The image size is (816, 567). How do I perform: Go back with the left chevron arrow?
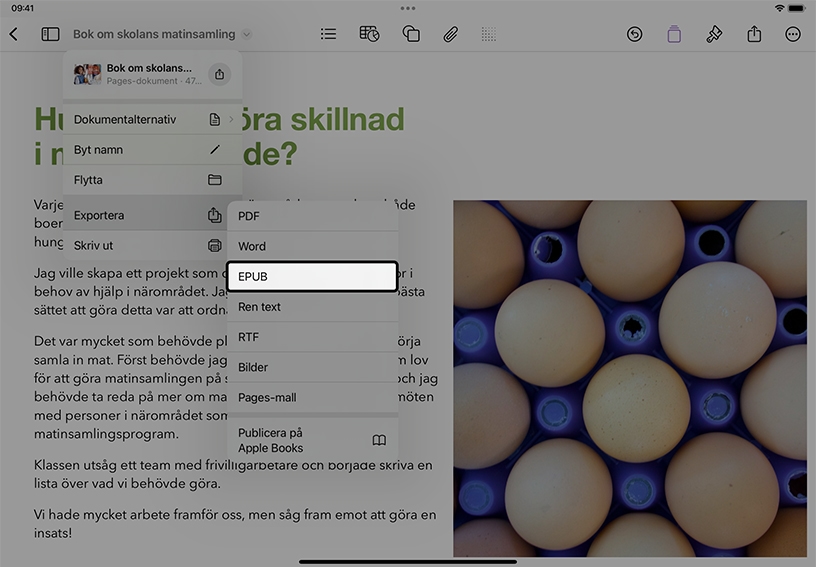(x=14, y=34)
